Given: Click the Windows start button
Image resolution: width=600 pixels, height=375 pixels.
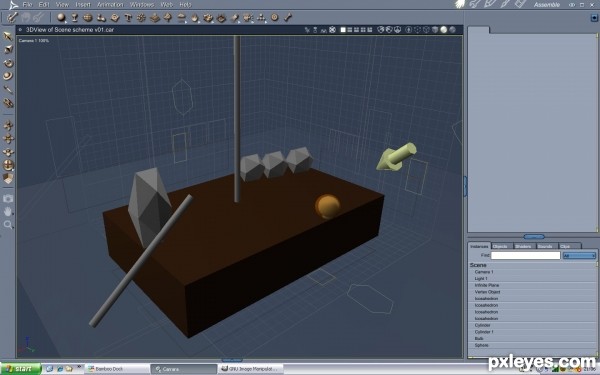Looking at the screenshot, I should point(20,369).
